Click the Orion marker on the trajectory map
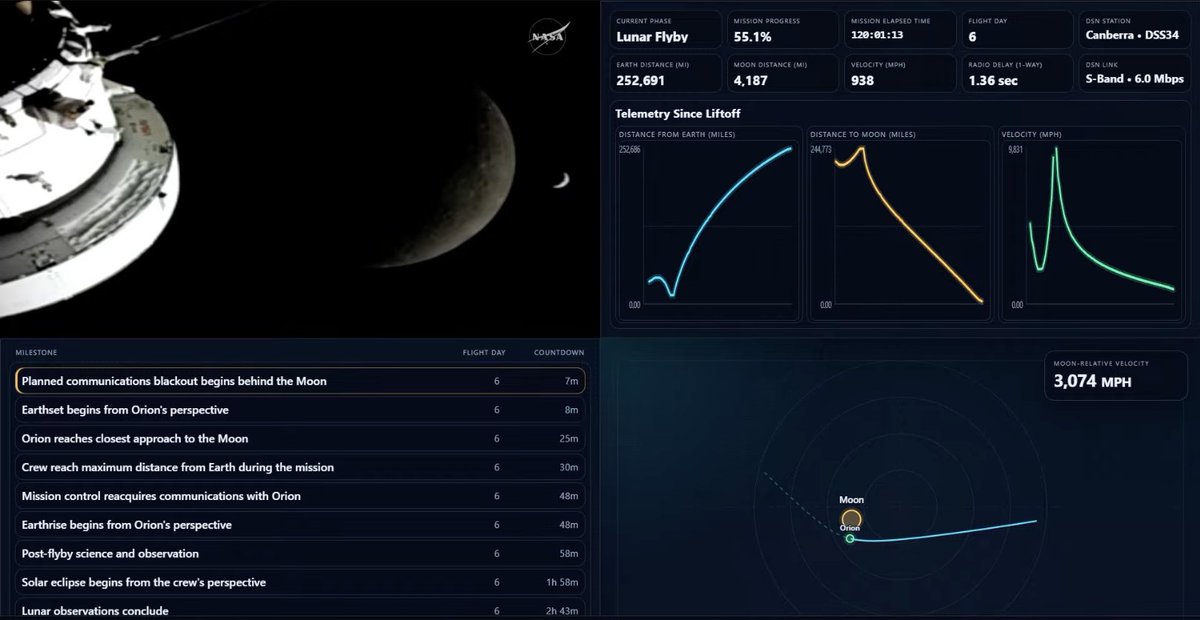The width and height of the screenshot is (1200, 620). pyautogui.click(x=850, y=539)
